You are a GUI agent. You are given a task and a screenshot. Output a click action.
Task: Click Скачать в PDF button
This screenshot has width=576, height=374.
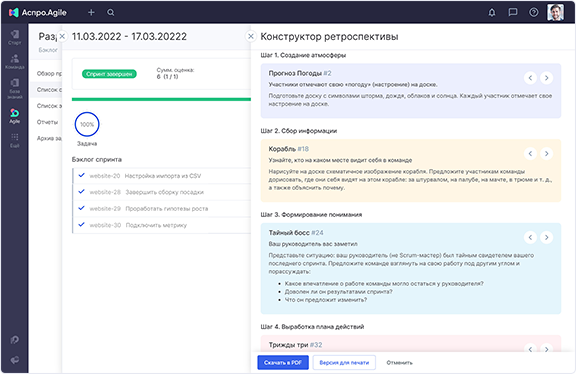[x=283, y=363]
